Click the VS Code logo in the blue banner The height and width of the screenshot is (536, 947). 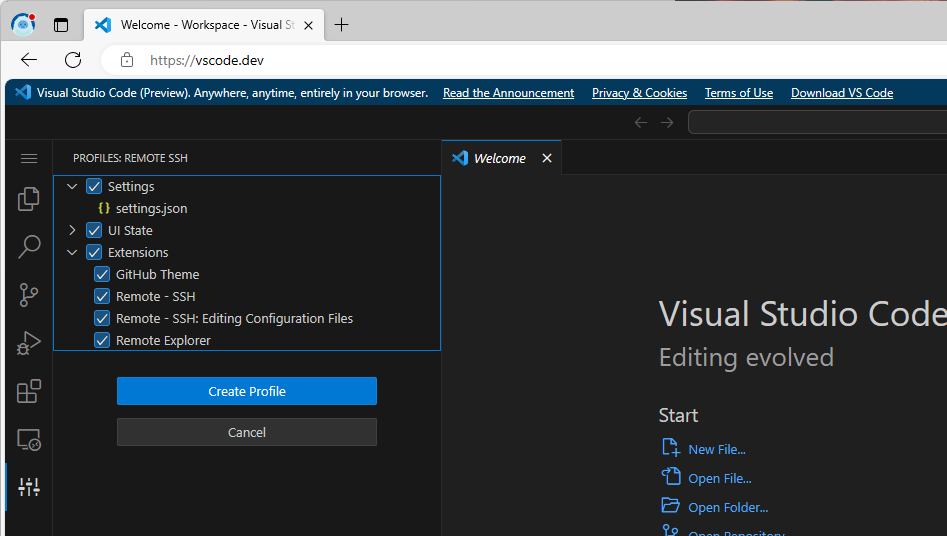pyautogui.click(x=22, y=92)
